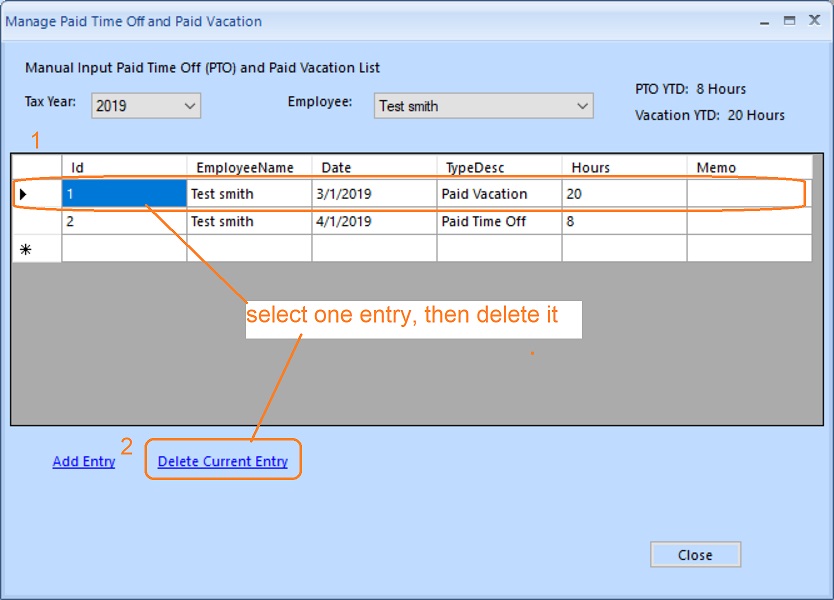
Task: Click the new row asterisk marker
Action: coord(25,250)
